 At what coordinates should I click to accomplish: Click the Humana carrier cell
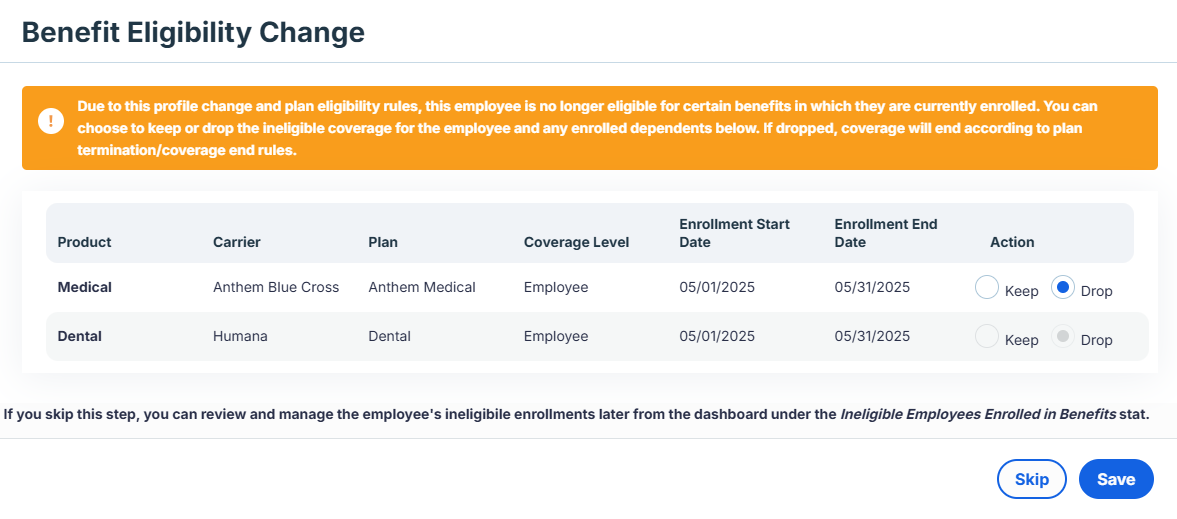[x=240, y=336]
